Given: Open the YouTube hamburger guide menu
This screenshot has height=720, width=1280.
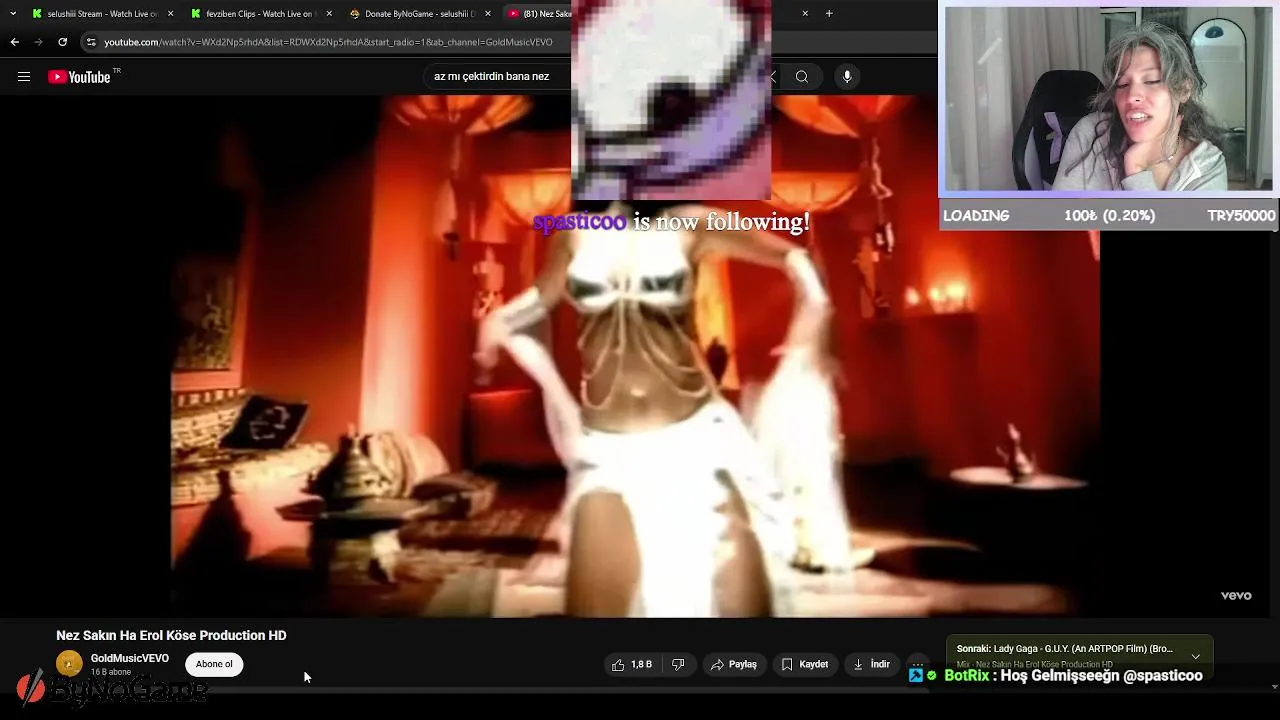Looking at the screenshot, I should click(24, 77).
